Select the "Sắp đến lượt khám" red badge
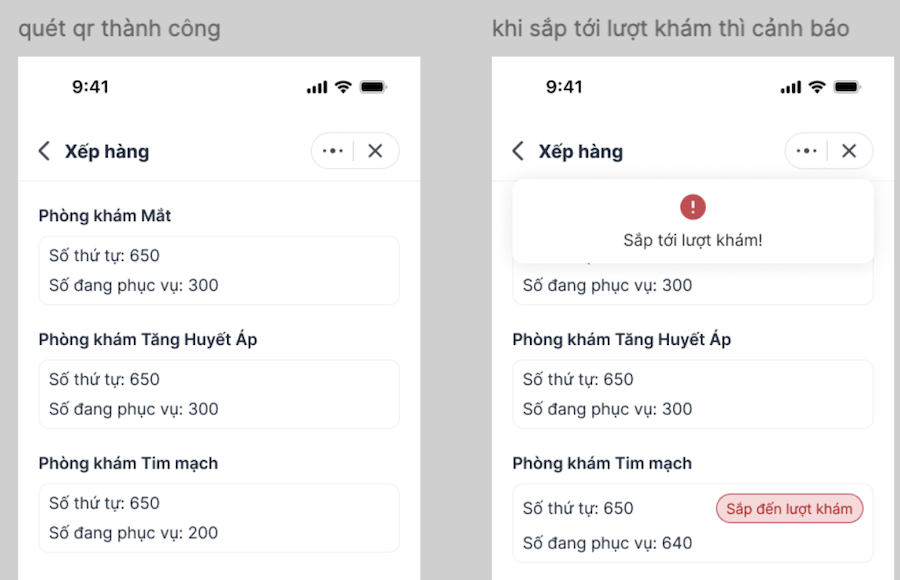 pos(789,509)
